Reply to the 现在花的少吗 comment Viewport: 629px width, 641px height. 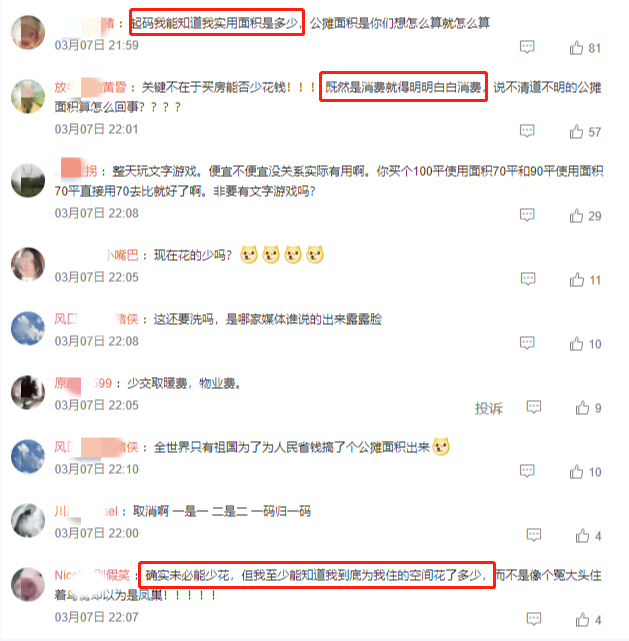coord(528,279)
